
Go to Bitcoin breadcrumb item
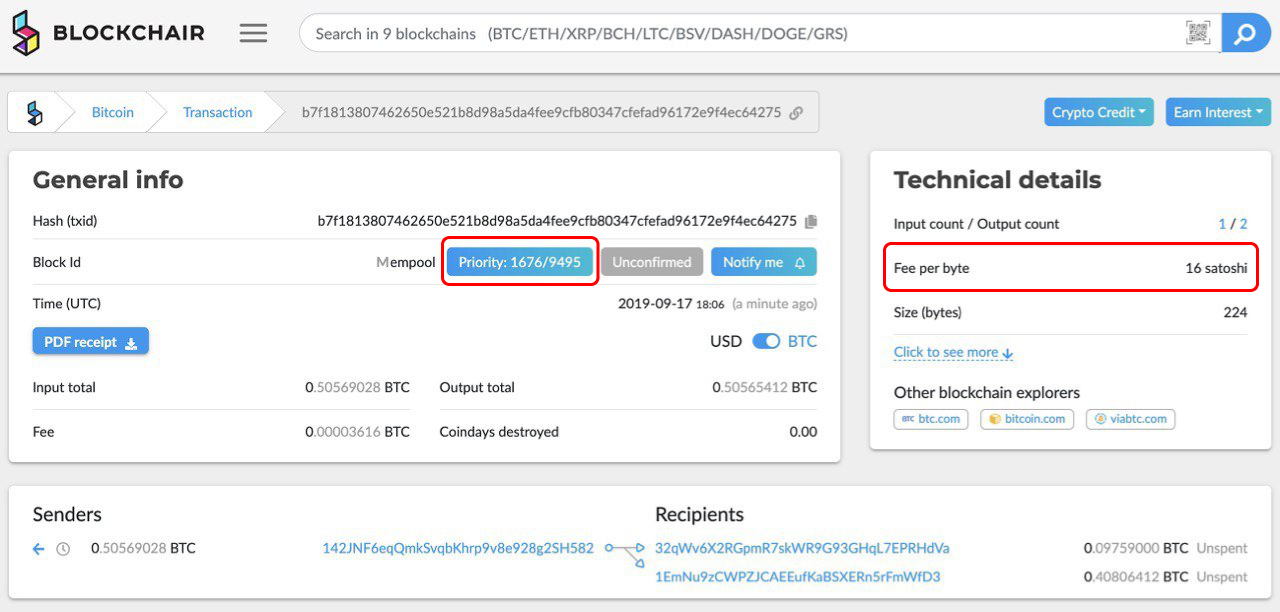click(x=112, y=113)
